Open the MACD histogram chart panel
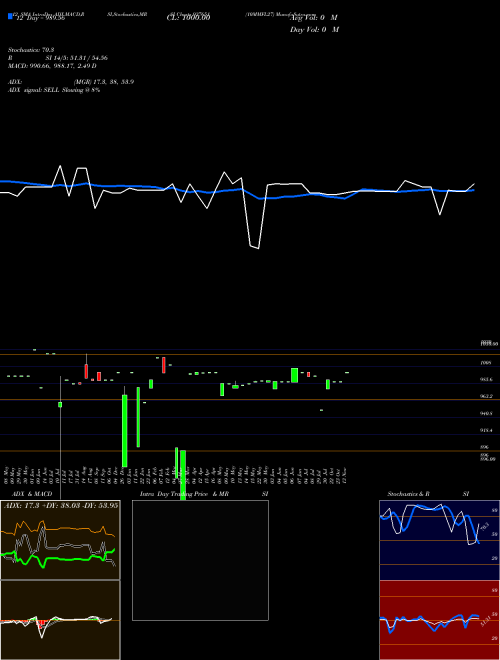This screenshot has height=660, width=500. tap(60, 620)
